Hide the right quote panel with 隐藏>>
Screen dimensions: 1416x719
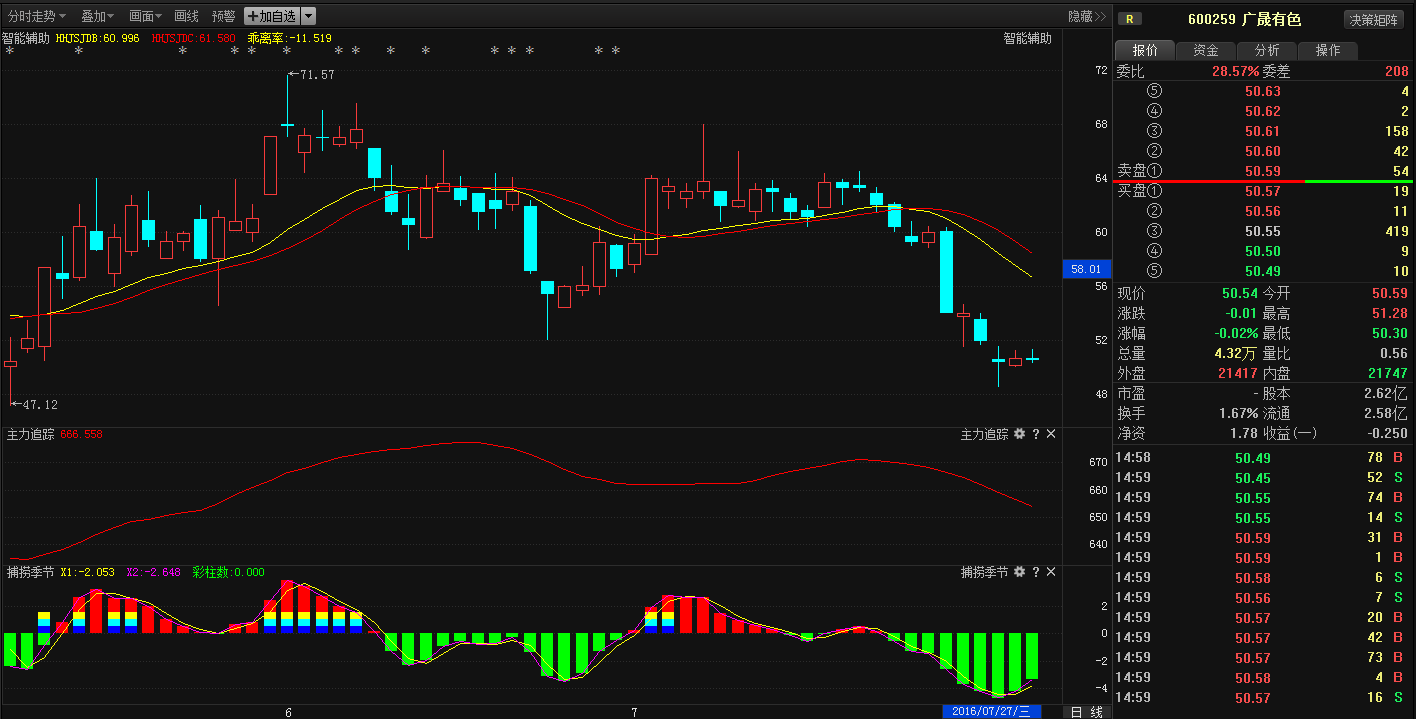tap(1087, 16)
